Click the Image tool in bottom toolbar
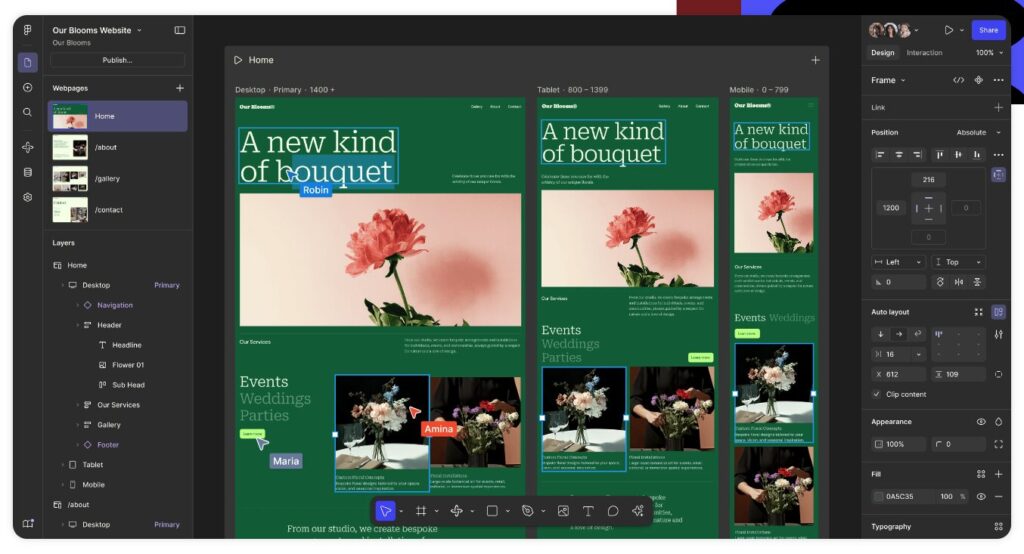Screen dimensions: 1024x554 pos(563,511)
